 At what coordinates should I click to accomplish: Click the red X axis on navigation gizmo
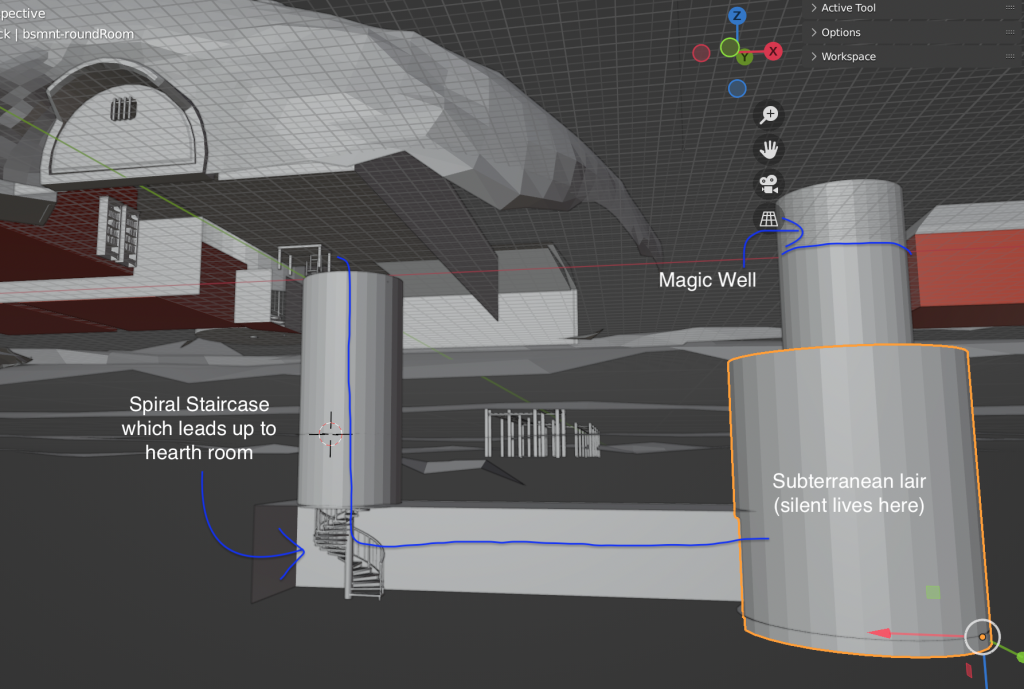coord(773,51)
